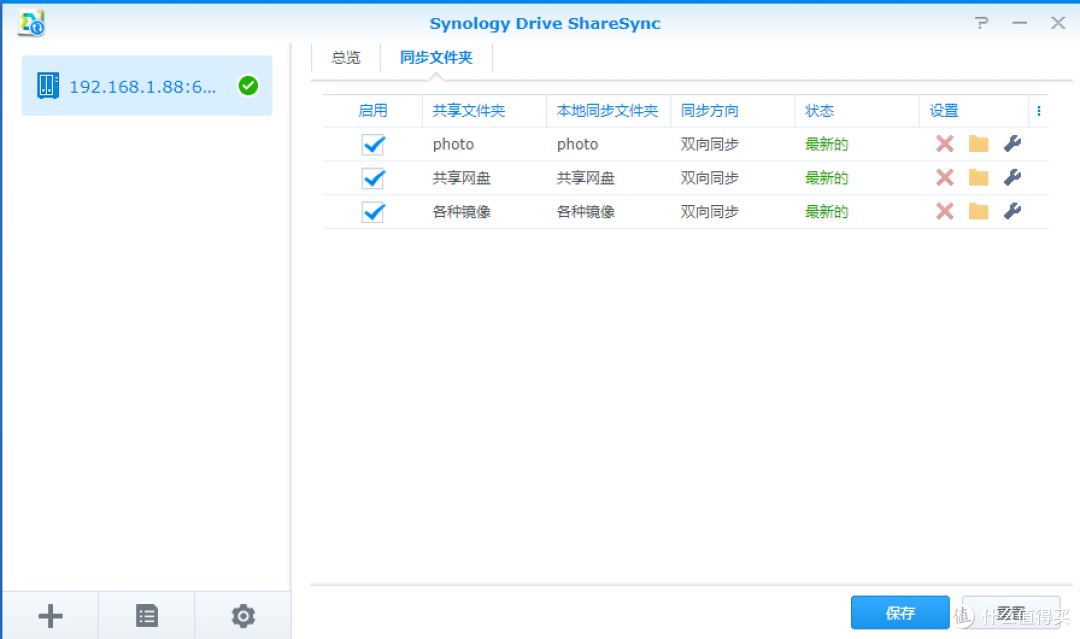Open help with the question mark
This screenshot has height=639, width=1080.
tap(982, 23)
